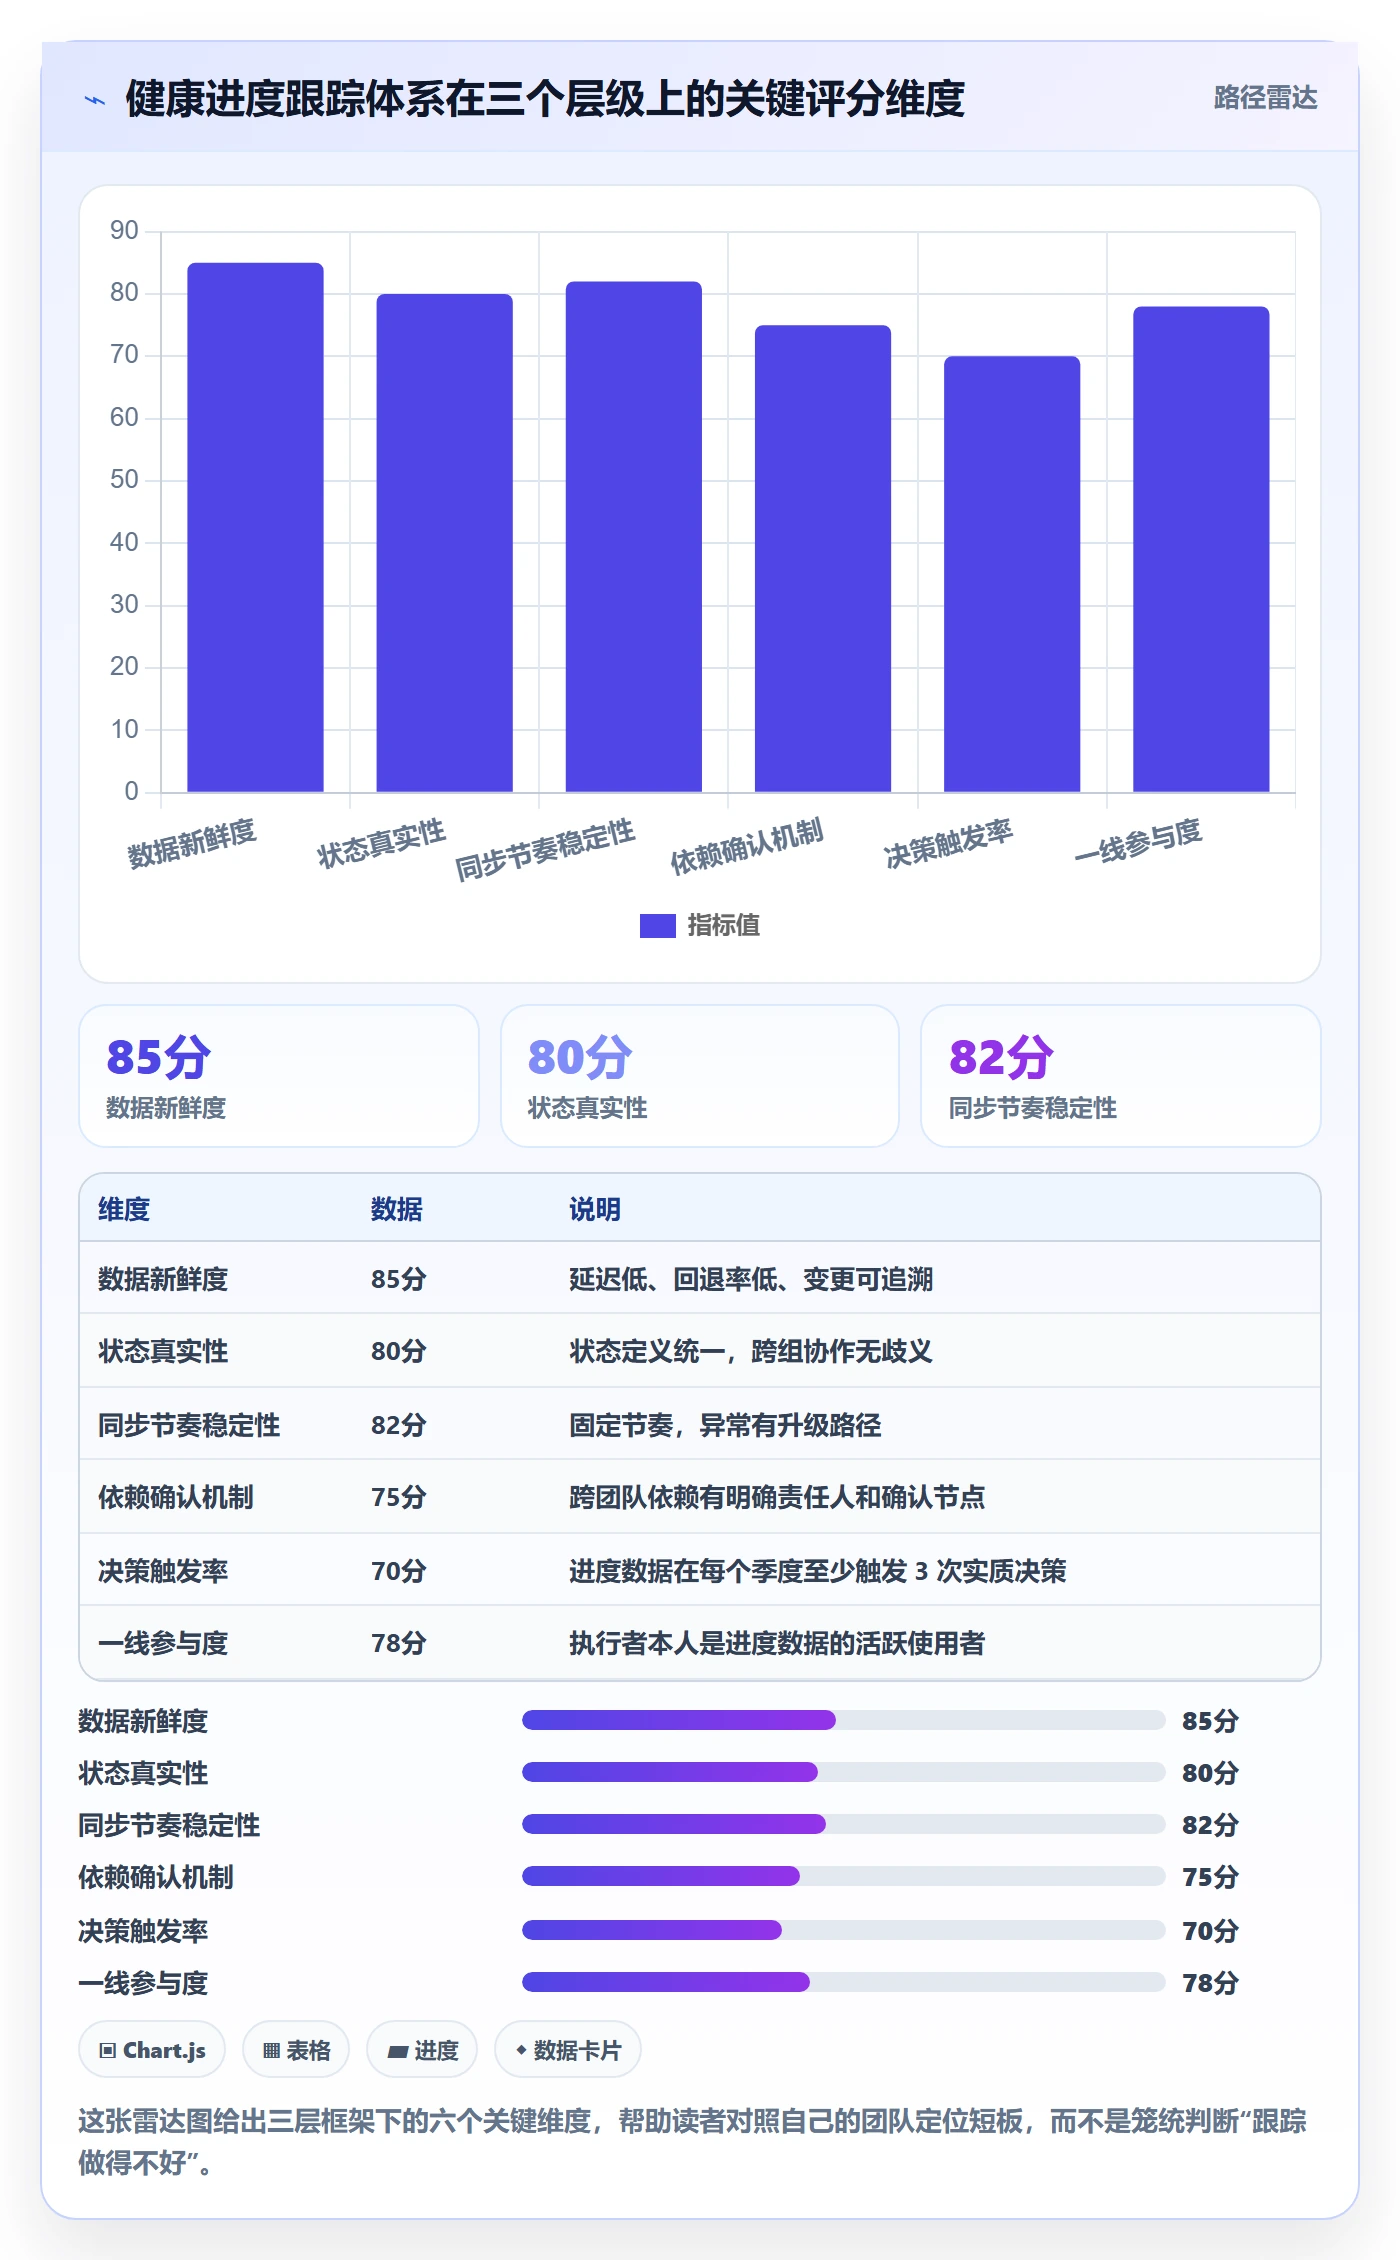Image resolution: width=1400 pixels, height=2260 pixels.
Task: Click the 延迟低、回退率低、变更可追溯 description cell
Action: click(x=751, y=1279)
